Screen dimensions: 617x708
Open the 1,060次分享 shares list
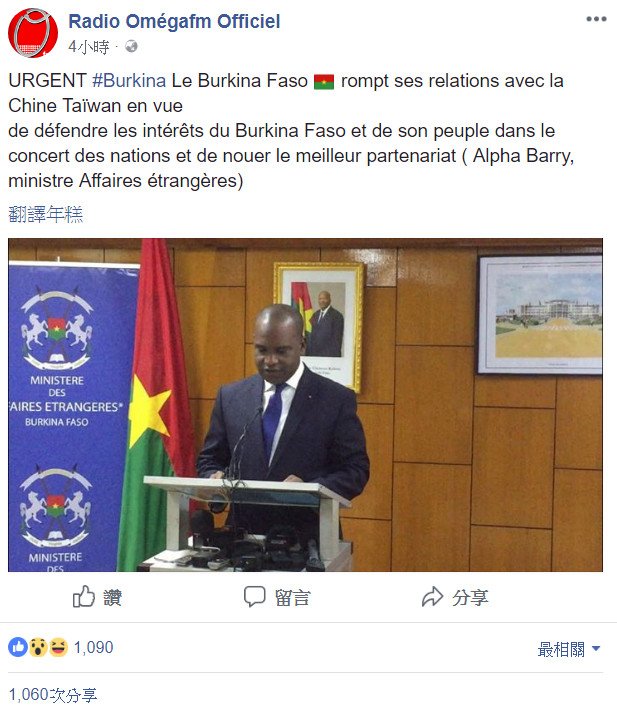click(53, 694)
